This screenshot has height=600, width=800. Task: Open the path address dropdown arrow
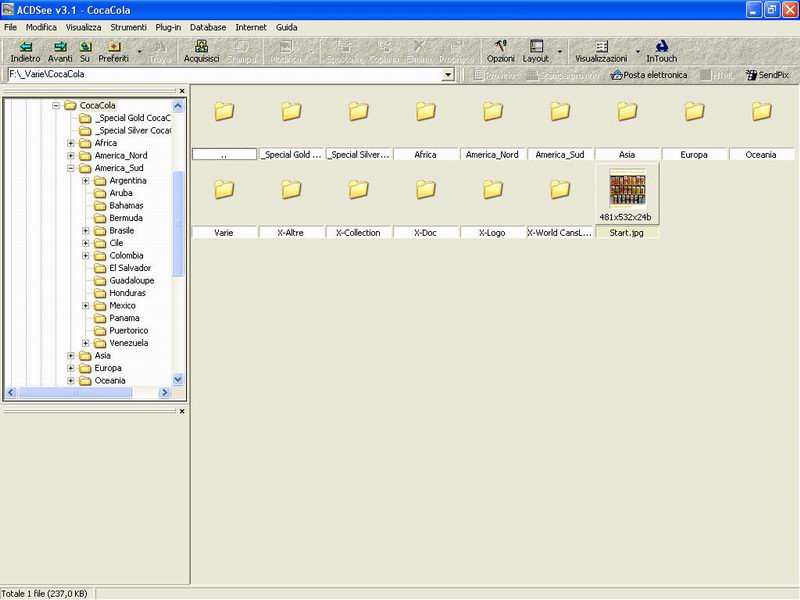(448, 75)
